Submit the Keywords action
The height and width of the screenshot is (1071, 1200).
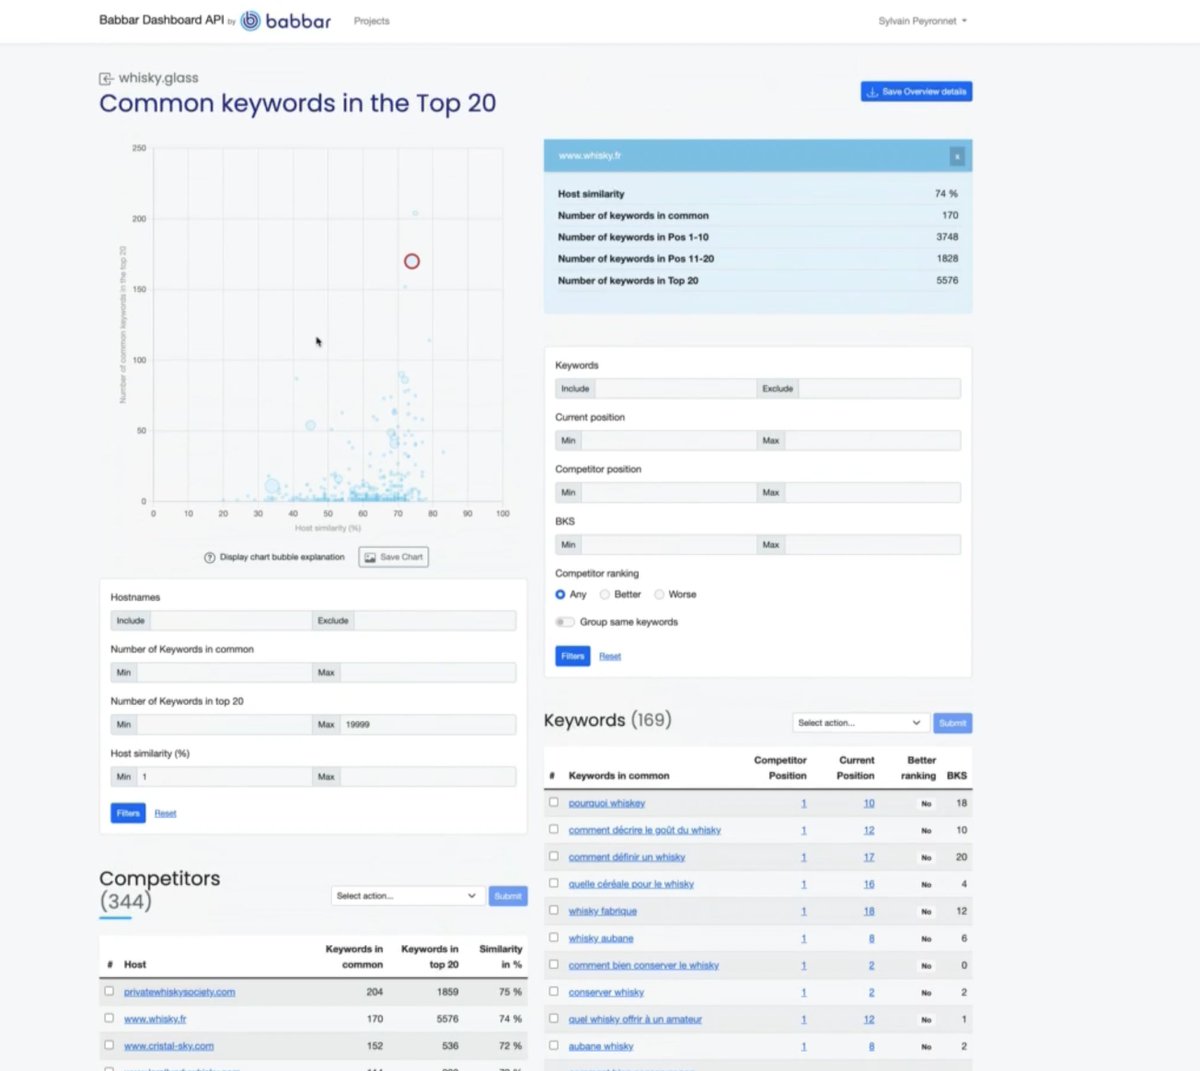953,723
